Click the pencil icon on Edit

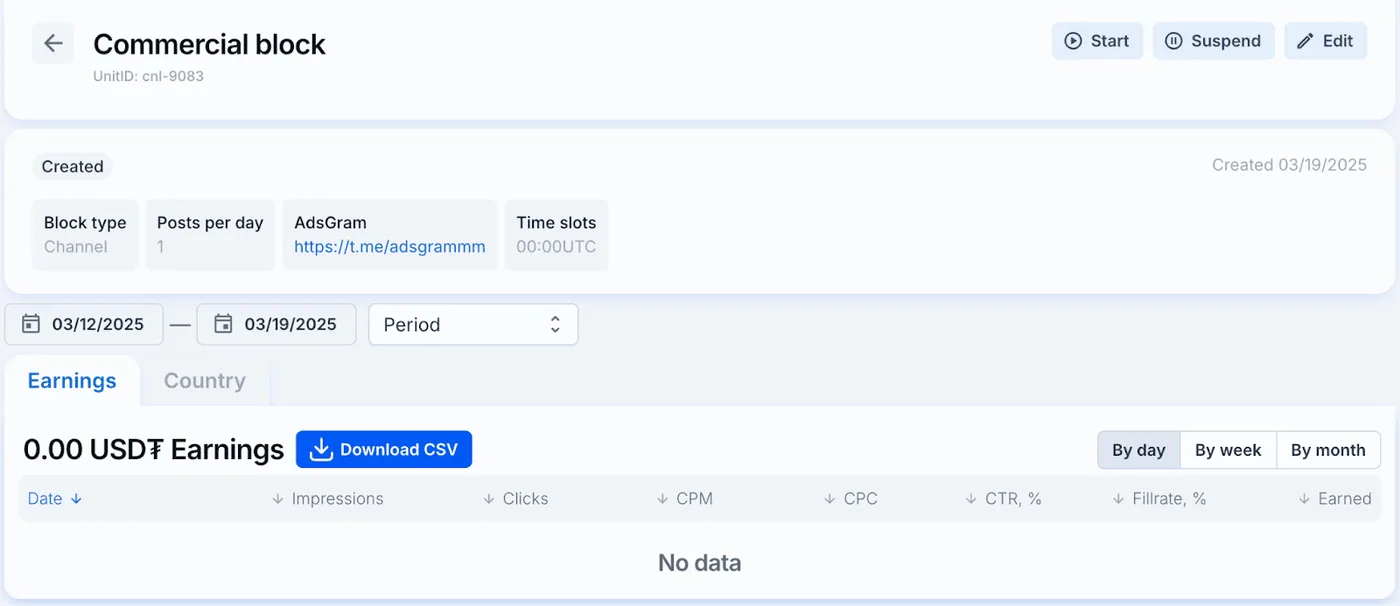click(1305, 41)
